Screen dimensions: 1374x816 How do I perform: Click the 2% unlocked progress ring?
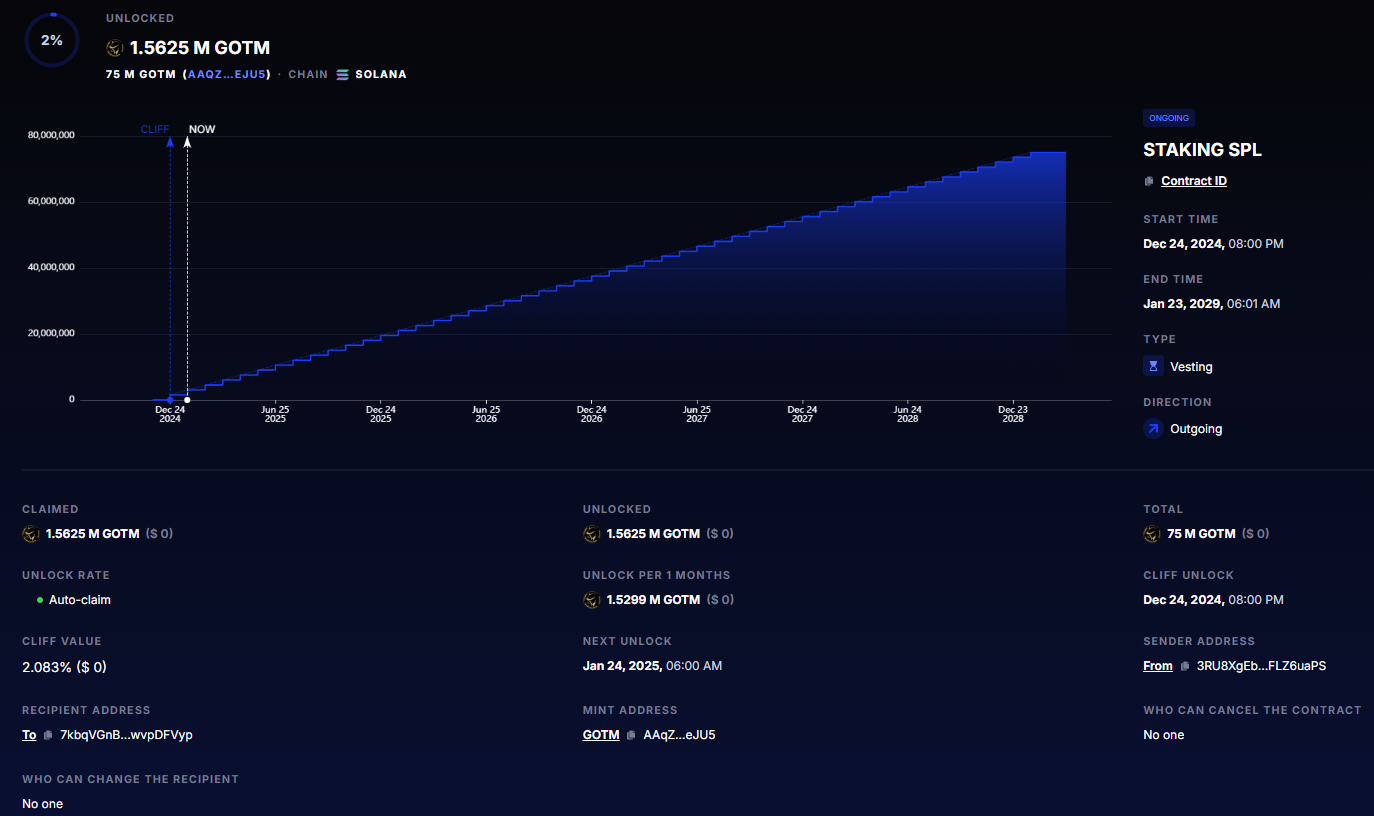[52, 41]
